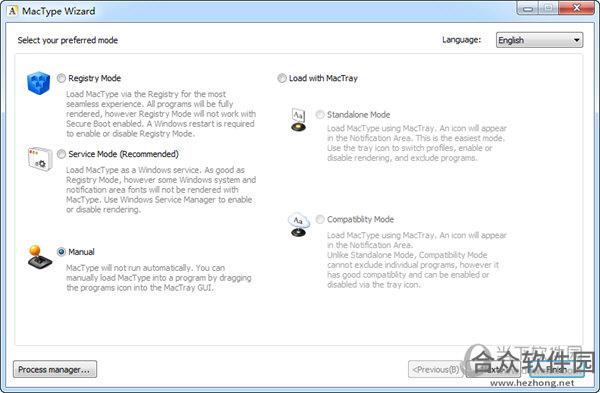This screenshot has height=393, width=600.
Task: Click the Manual mode joystick icon
Action: point(39,257)
